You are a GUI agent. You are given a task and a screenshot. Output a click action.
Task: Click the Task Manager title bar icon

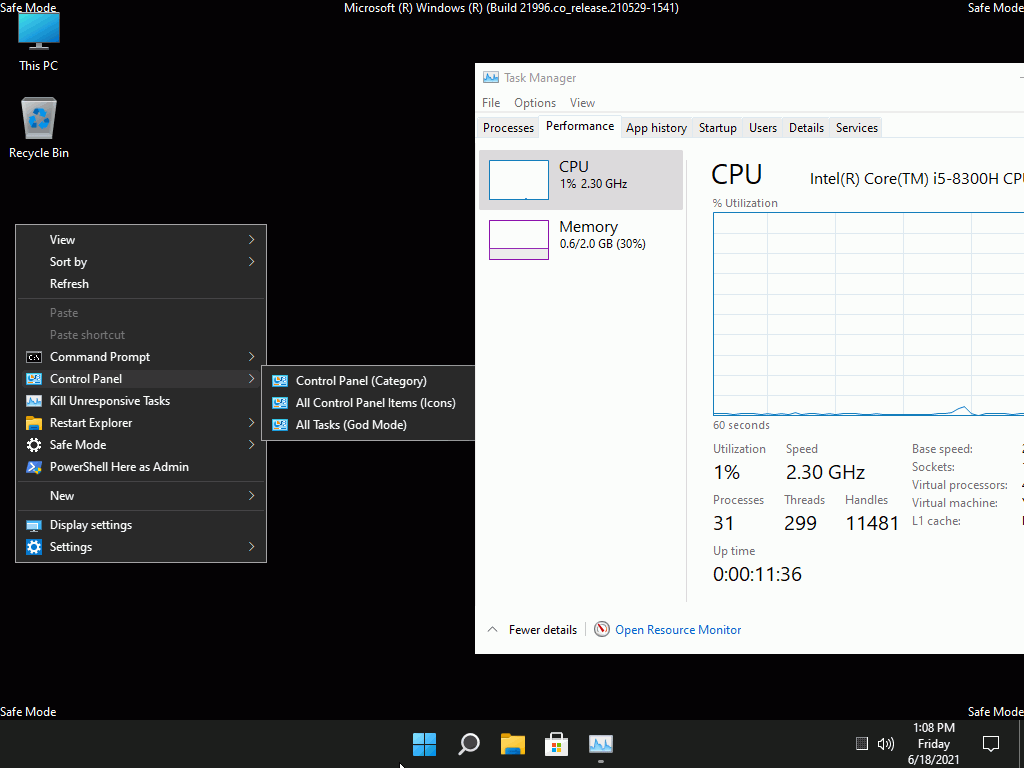tap(490, 78)
